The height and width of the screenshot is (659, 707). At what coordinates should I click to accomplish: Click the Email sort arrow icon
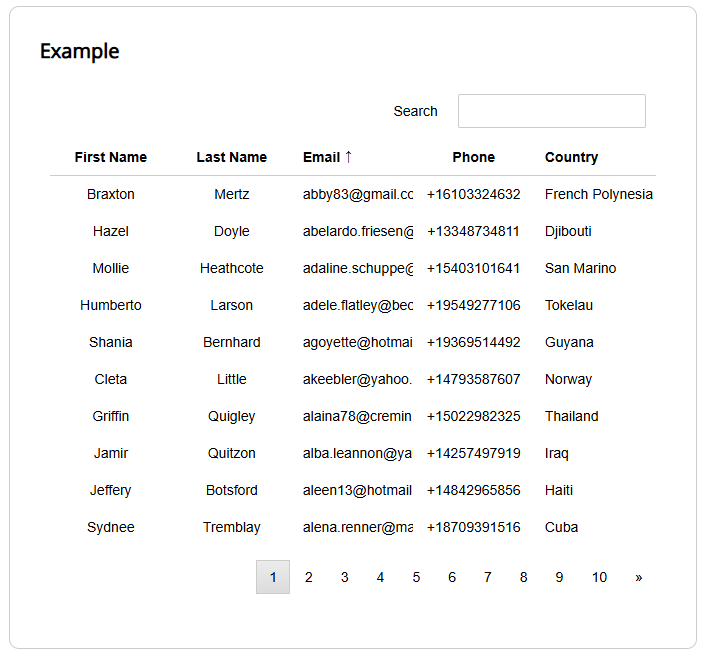[348, 157]
